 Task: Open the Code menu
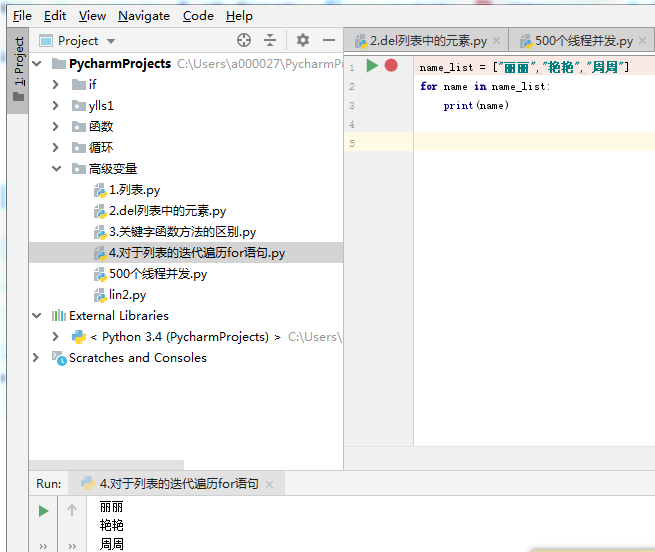coord(198,16)
